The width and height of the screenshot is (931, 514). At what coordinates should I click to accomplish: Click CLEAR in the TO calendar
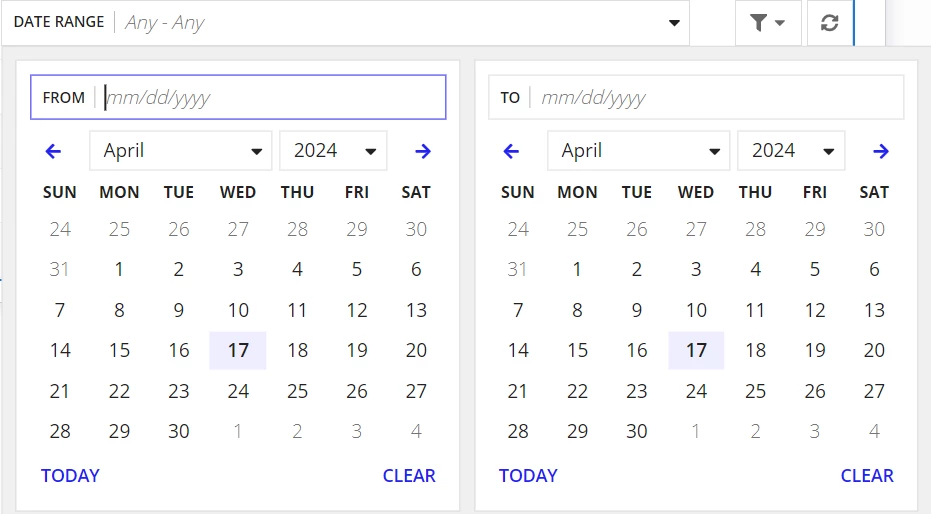click(x=867, y=475)
